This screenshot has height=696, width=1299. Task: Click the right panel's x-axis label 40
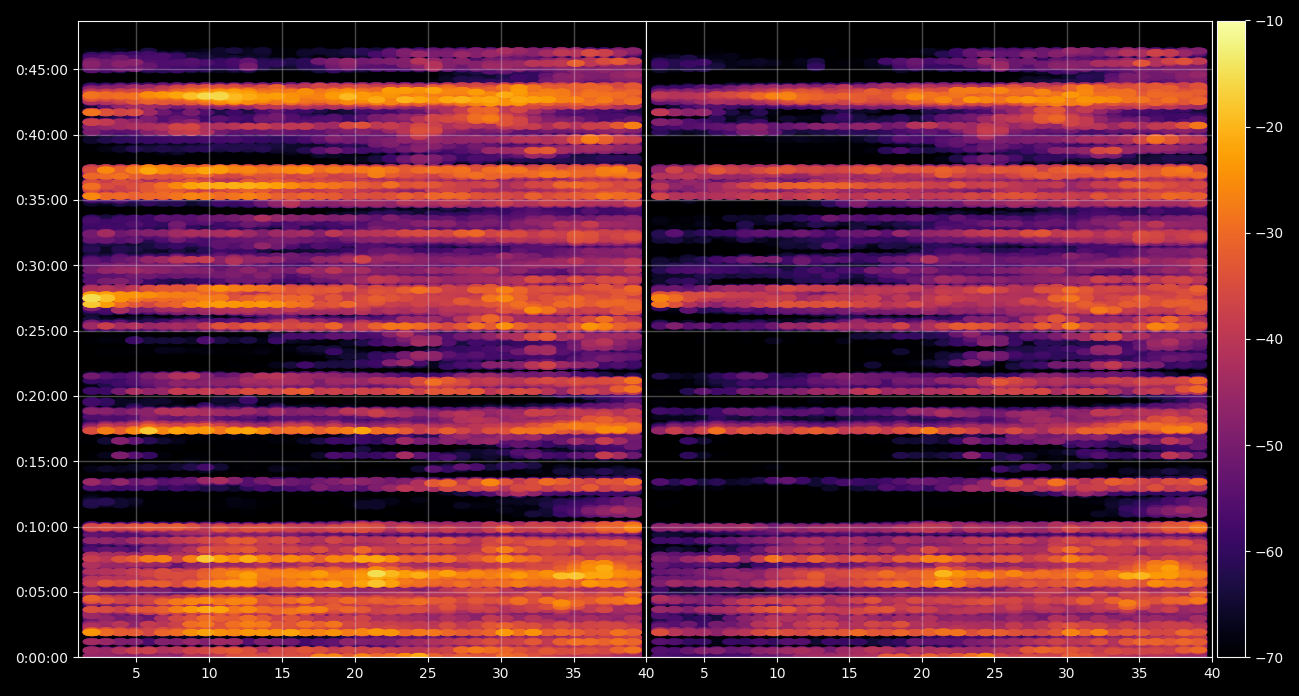(x=1212, y=674)
